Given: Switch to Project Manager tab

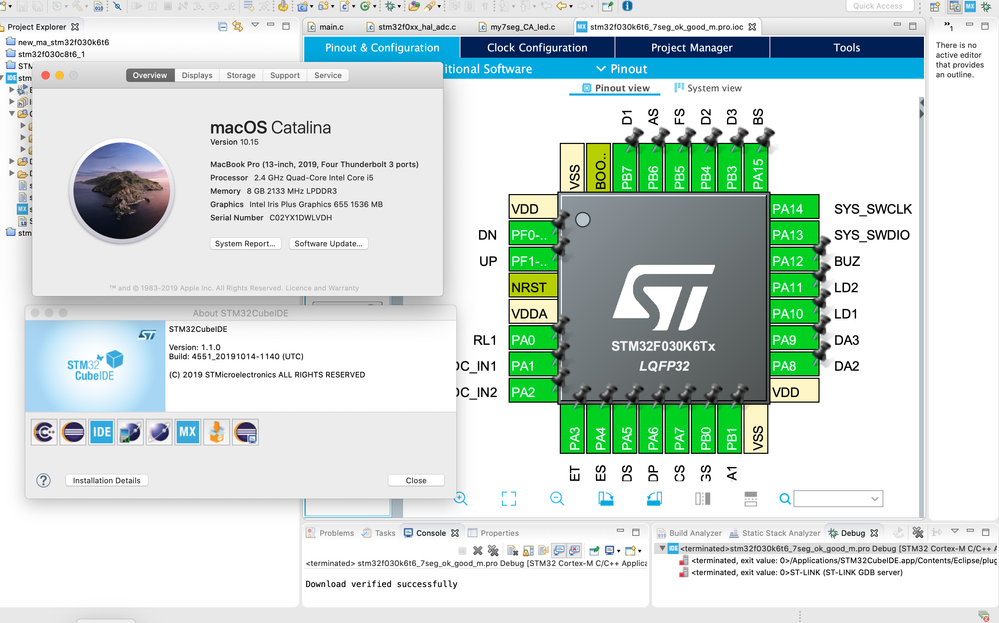Looking at the screenshot, I should pyautogui.click(x=692, y=47).
